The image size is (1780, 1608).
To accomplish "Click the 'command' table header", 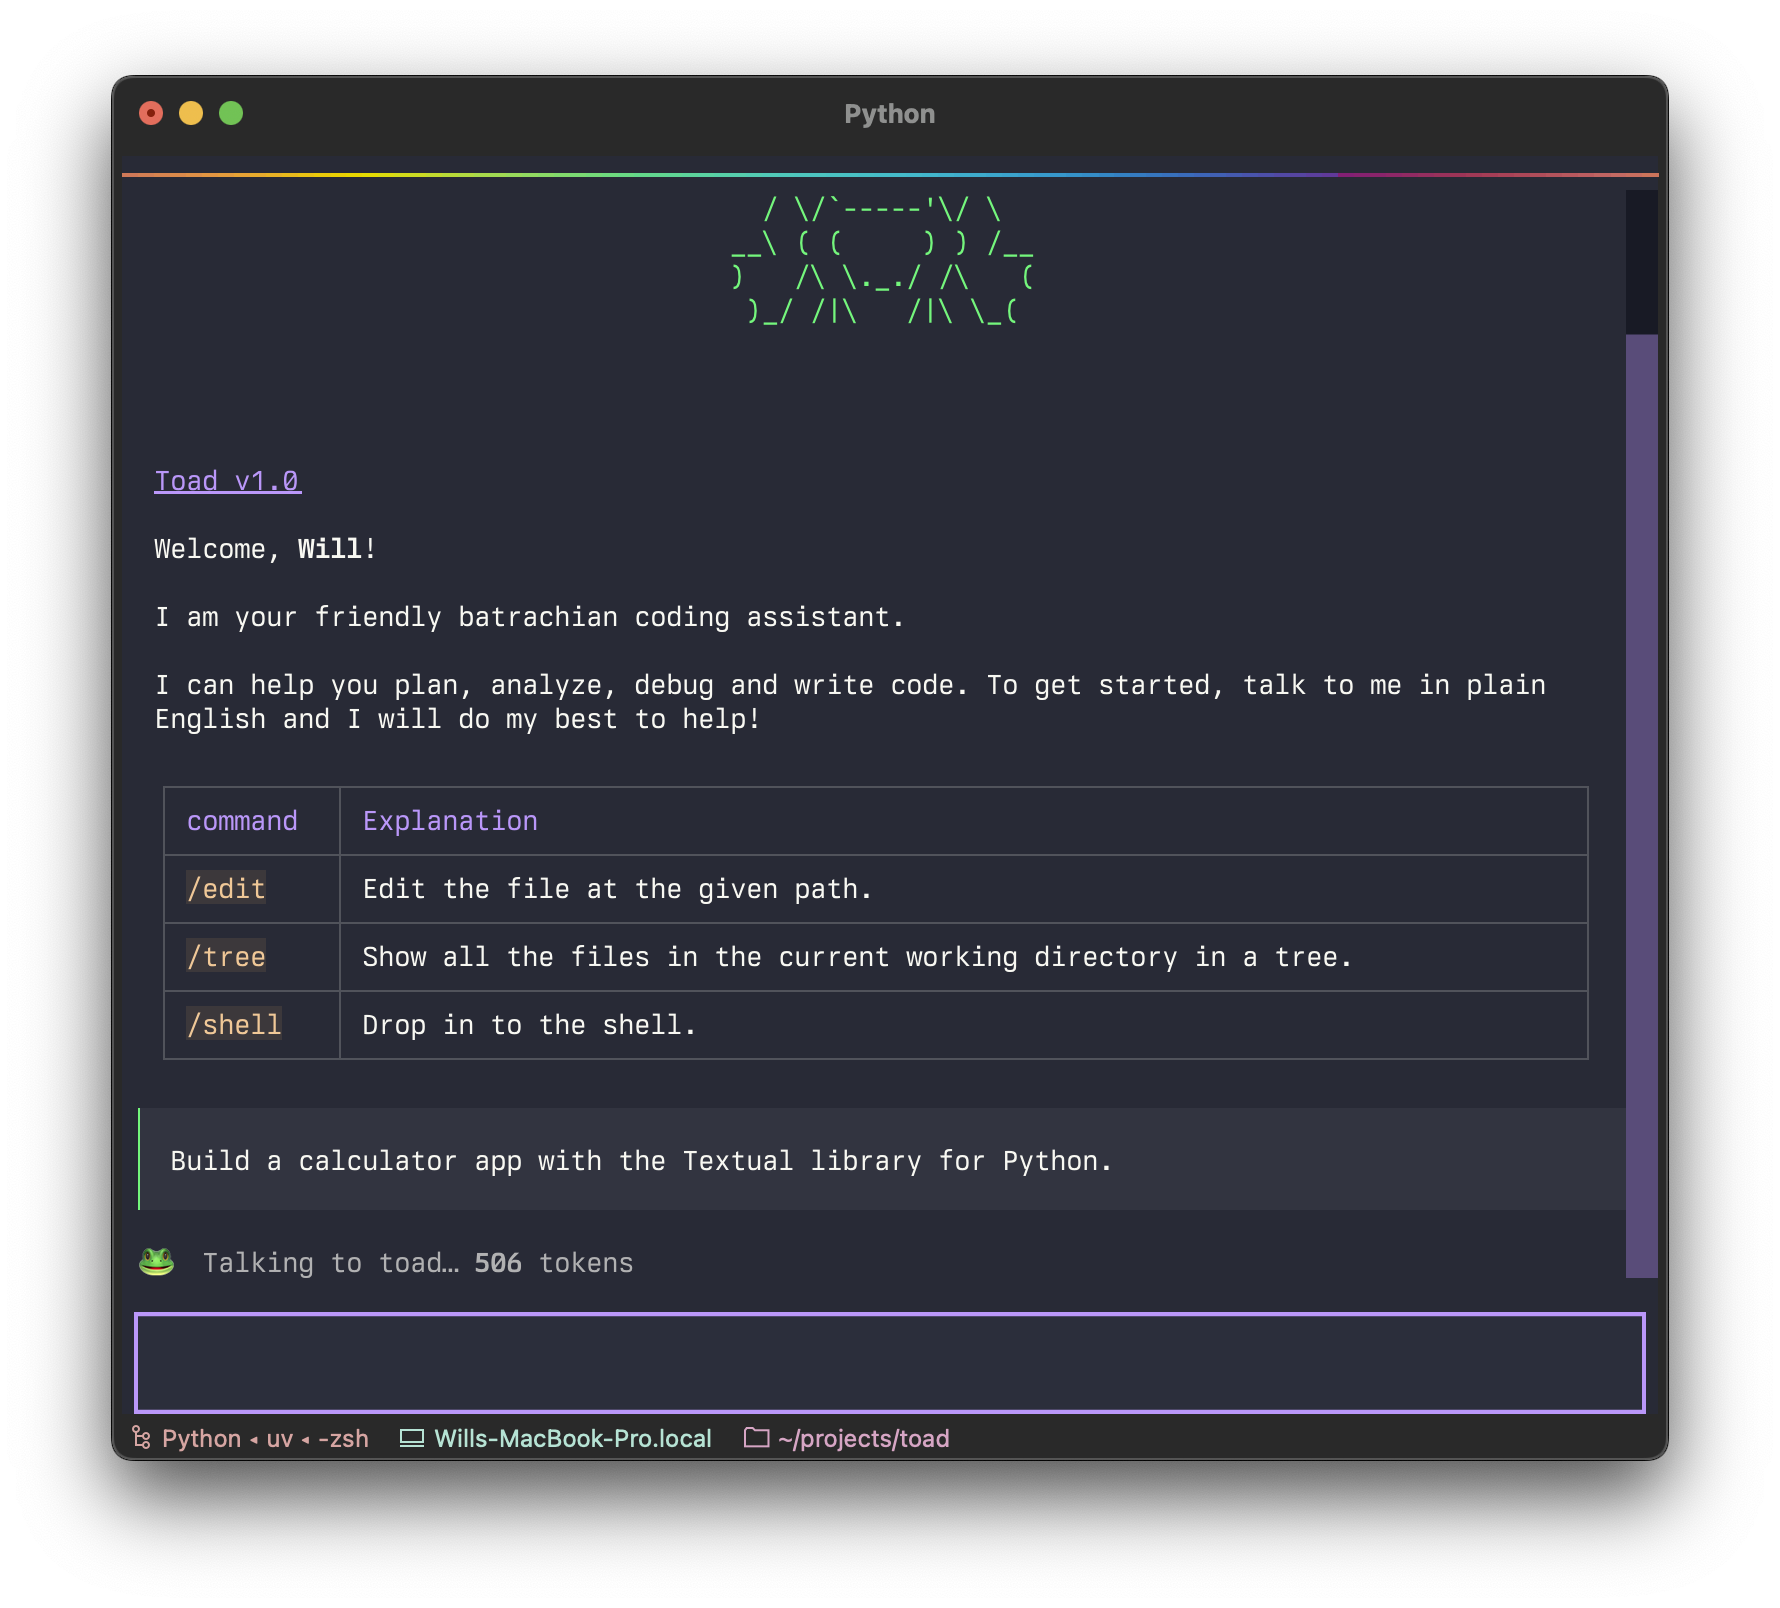I will point(242,821).
